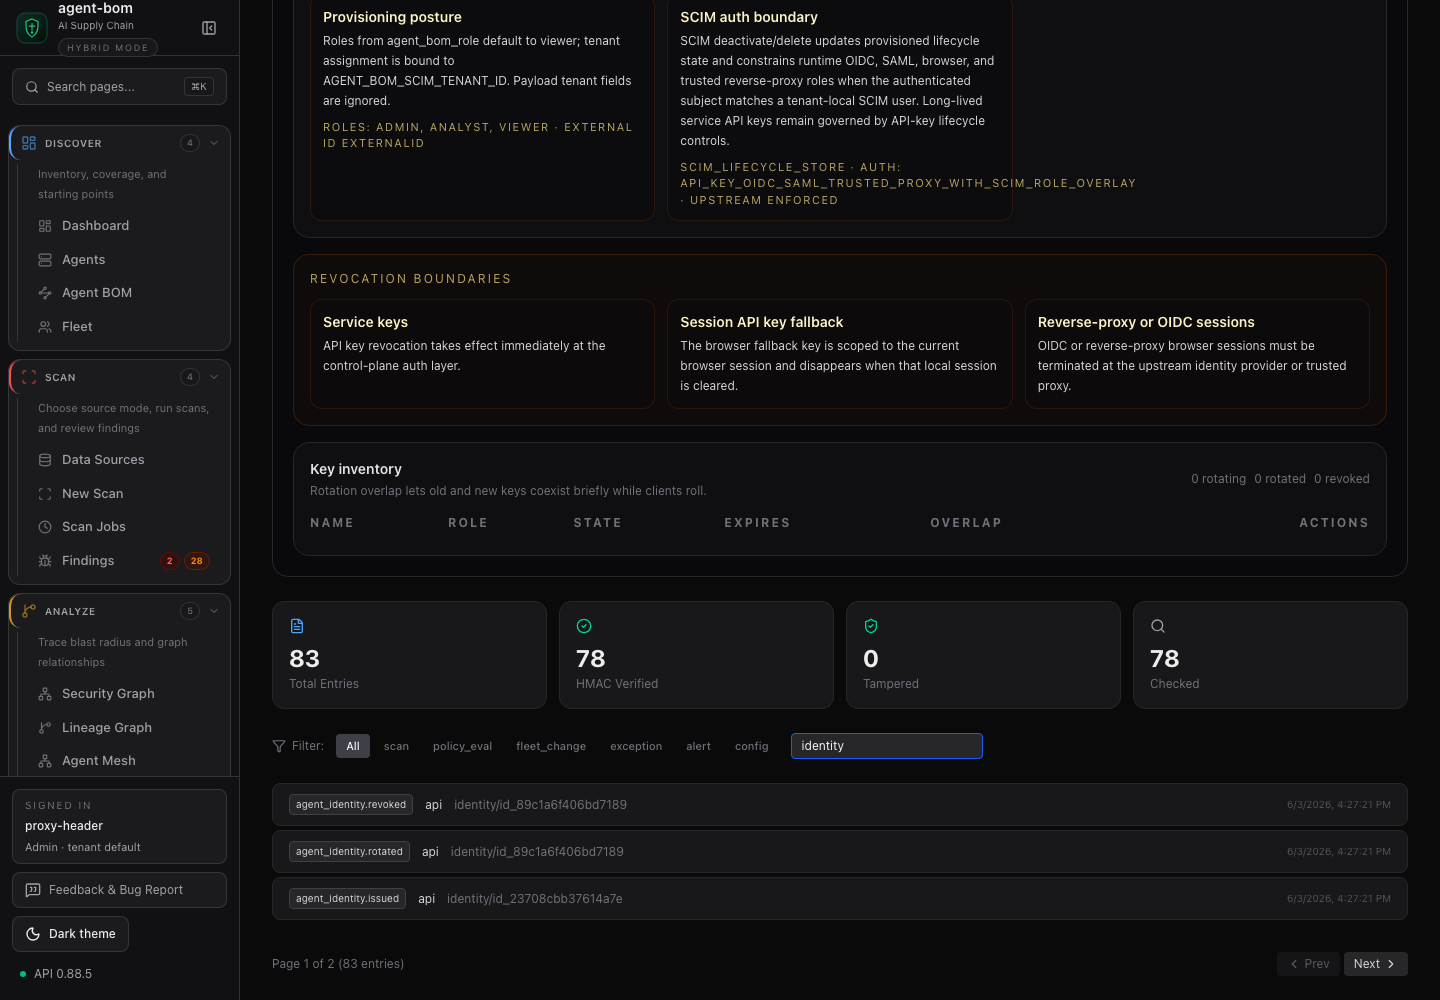
Task: Click the Security Graph node icon
Action: [x=45, y=694]
